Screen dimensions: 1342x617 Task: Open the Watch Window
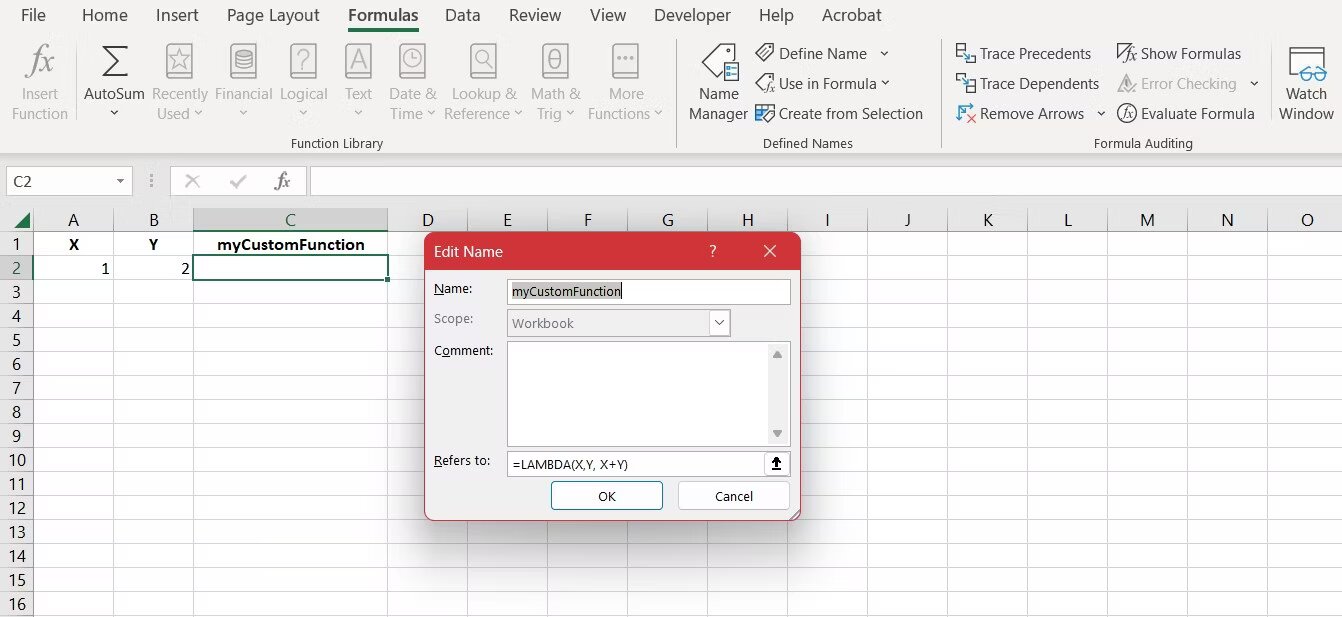click(x=1305, y=80)
